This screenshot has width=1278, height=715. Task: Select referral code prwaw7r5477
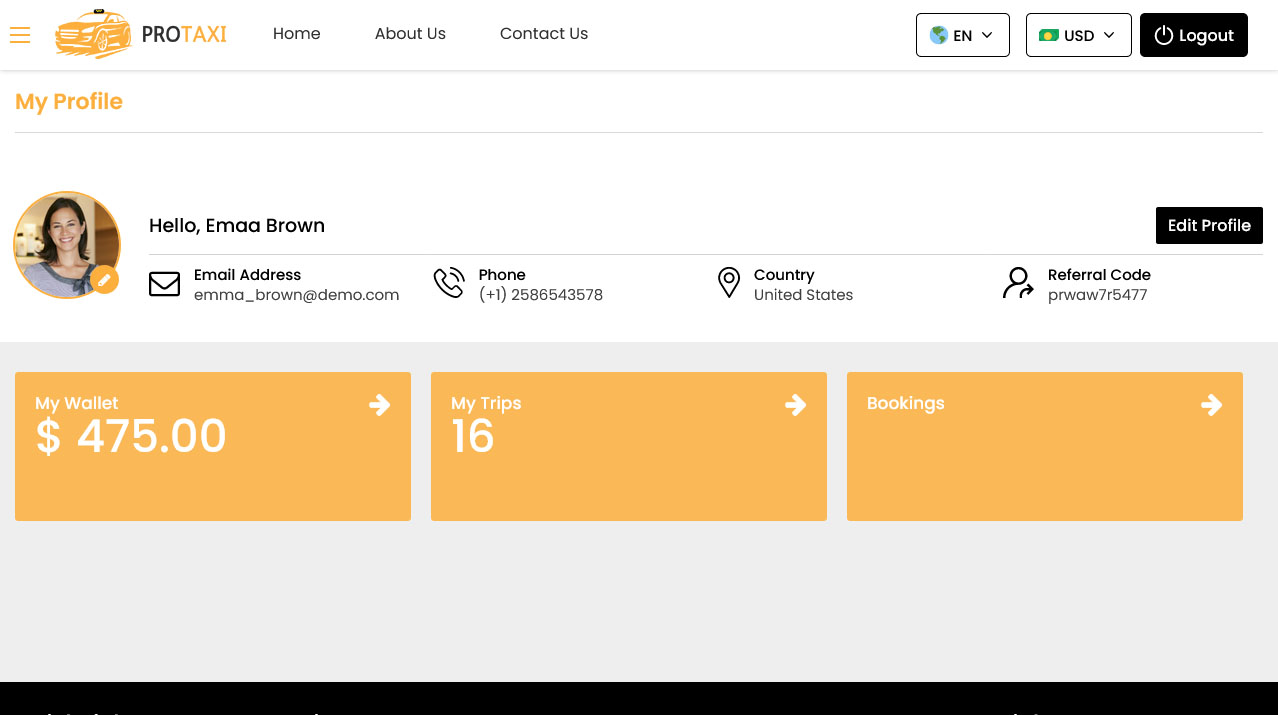click(1098, 295)
